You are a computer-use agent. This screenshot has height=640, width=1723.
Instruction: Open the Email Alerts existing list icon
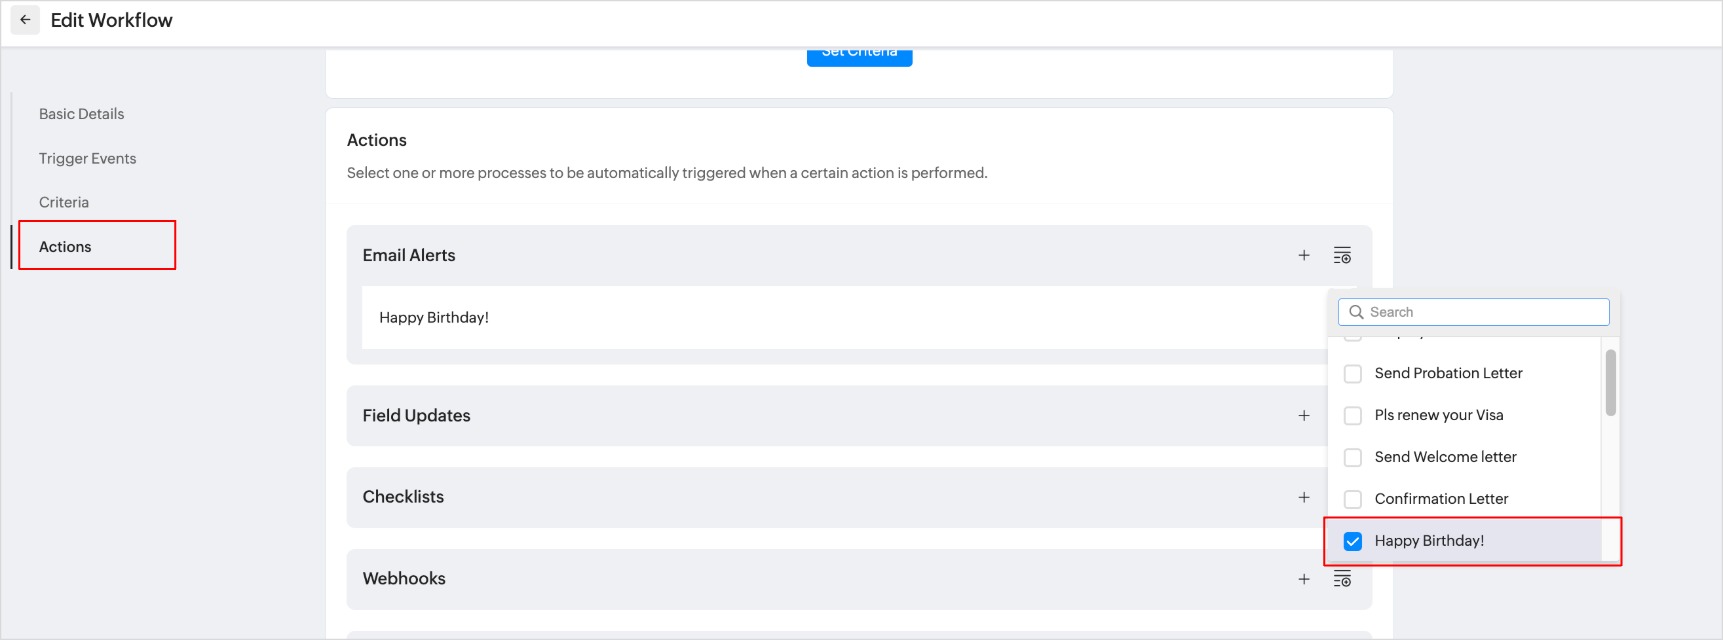coord(1342,256)
